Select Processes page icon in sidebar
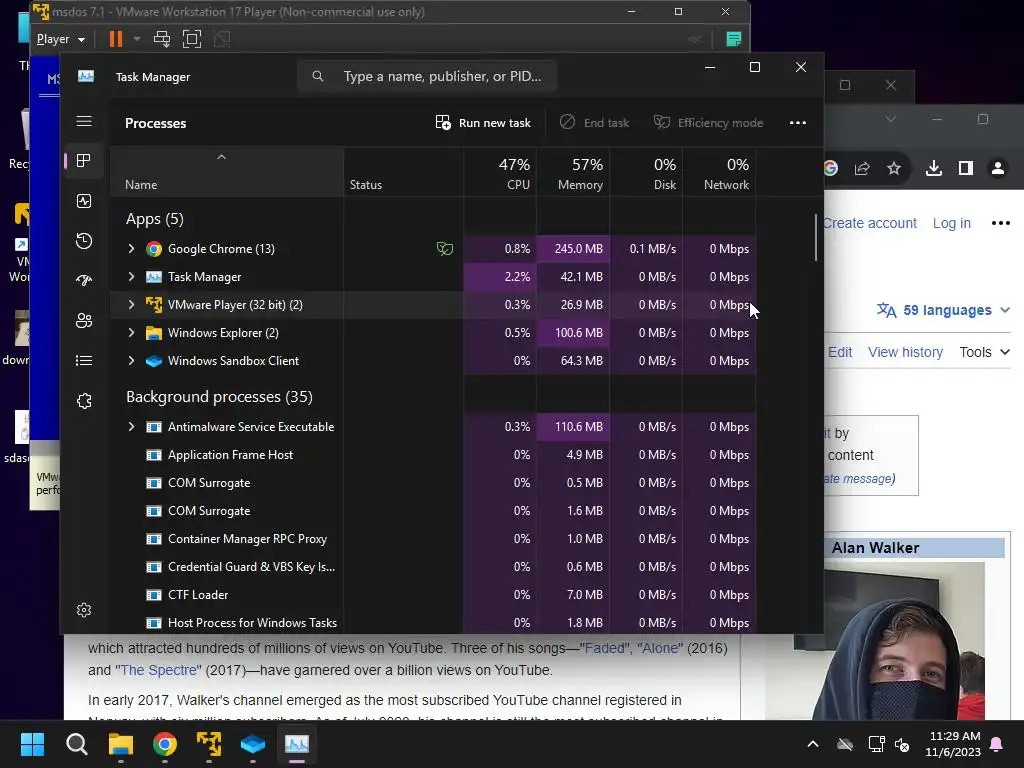1024x768 pixels. tap(84, 161)
